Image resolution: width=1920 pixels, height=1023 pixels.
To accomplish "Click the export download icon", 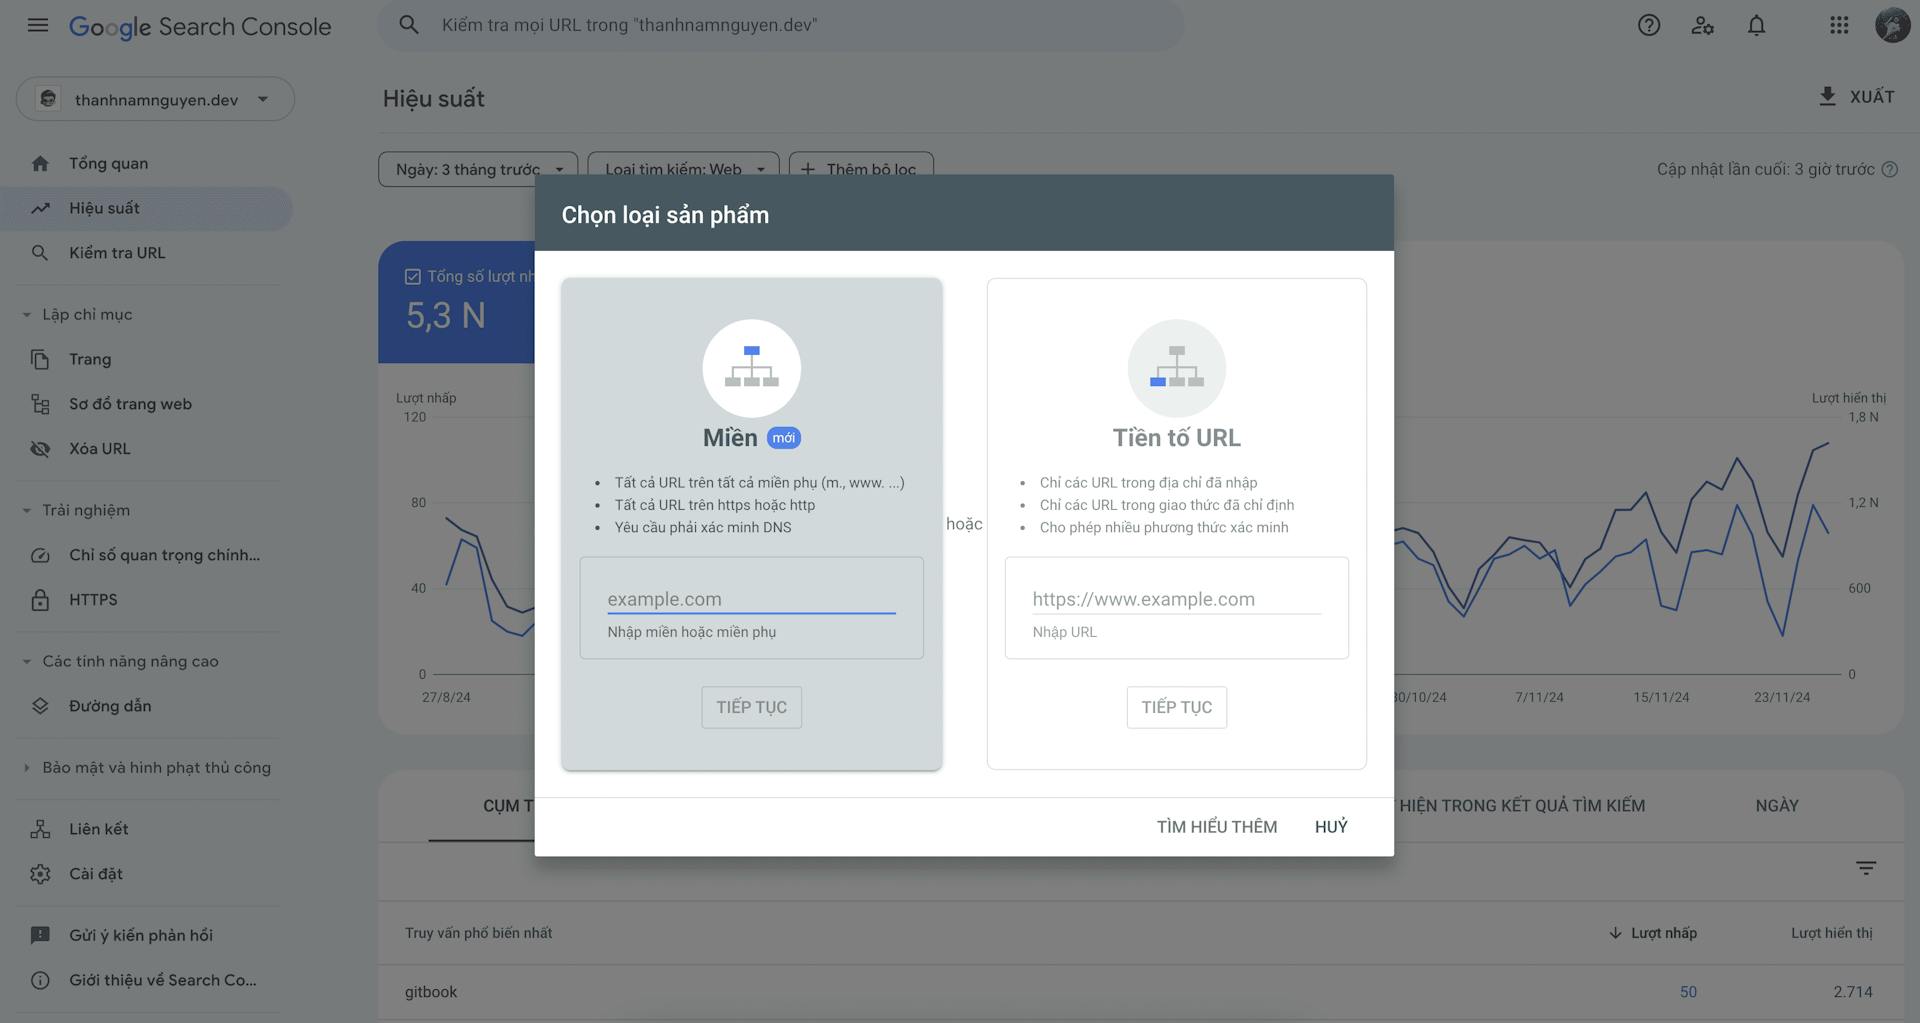I will coord(1827,96).
